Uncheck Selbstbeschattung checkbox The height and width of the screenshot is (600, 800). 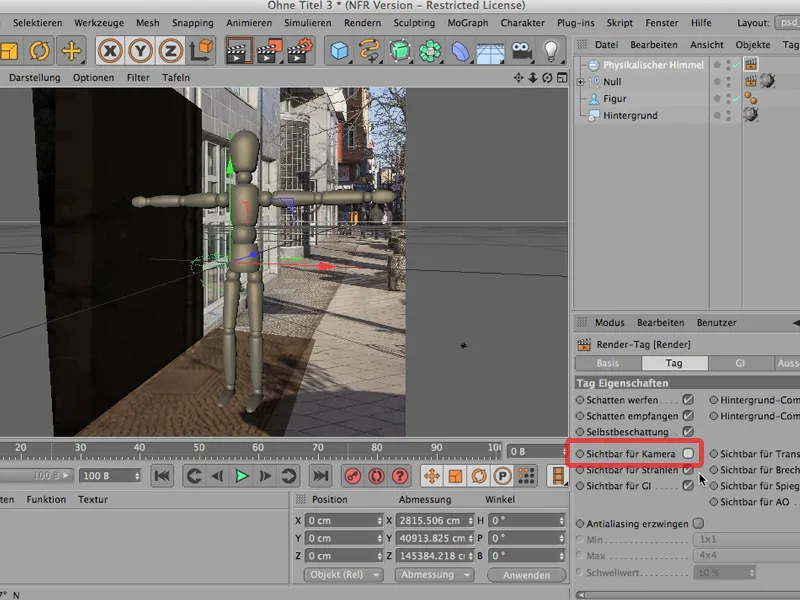(688, 431)
